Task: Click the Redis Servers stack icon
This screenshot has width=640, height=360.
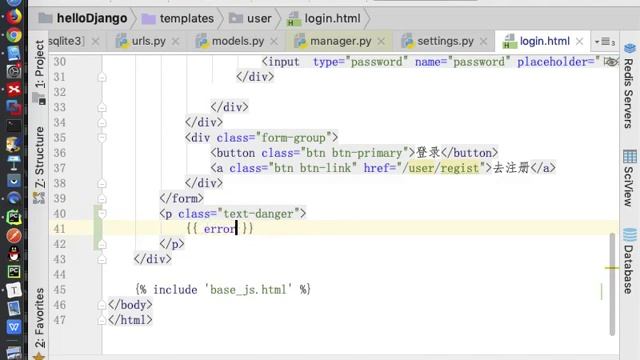Action: pyautogui.click(x=629, y=49)
